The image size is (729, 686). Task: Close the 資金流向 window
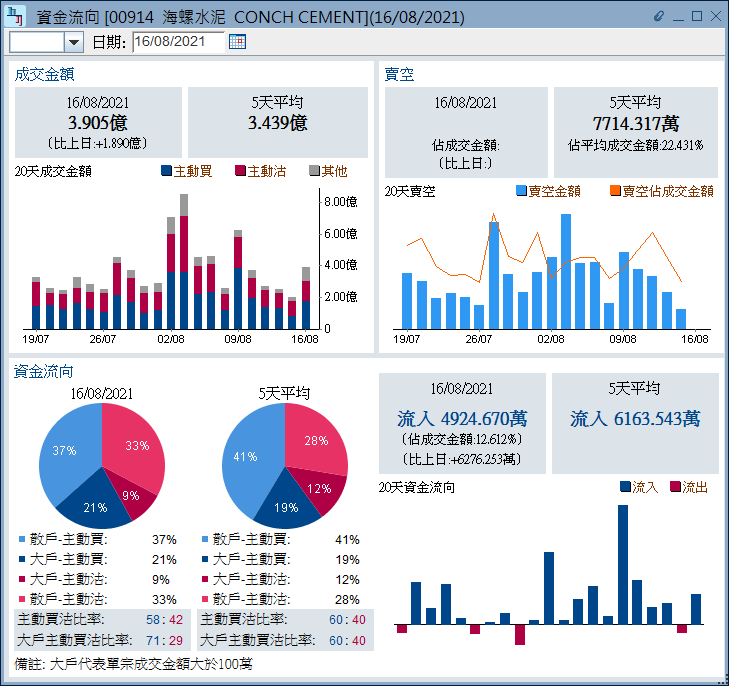tap(715, 16)
